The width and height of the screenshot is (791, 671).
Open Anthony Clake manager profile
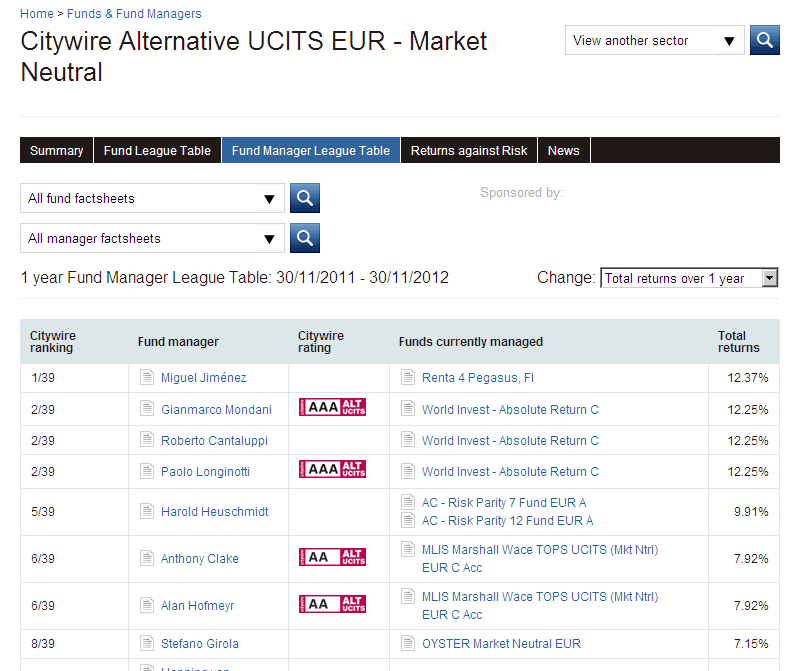[200, 558]
